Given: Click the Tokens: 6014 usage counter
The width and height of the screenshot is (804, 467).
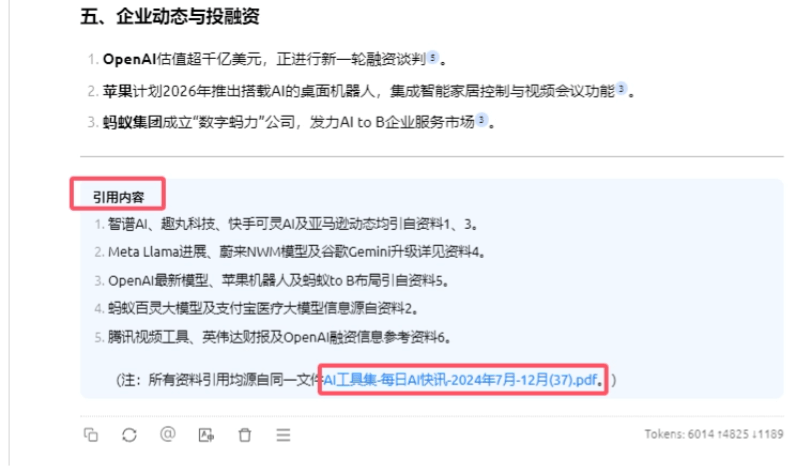Looking at the screenshot, I should tap(714, 434).
